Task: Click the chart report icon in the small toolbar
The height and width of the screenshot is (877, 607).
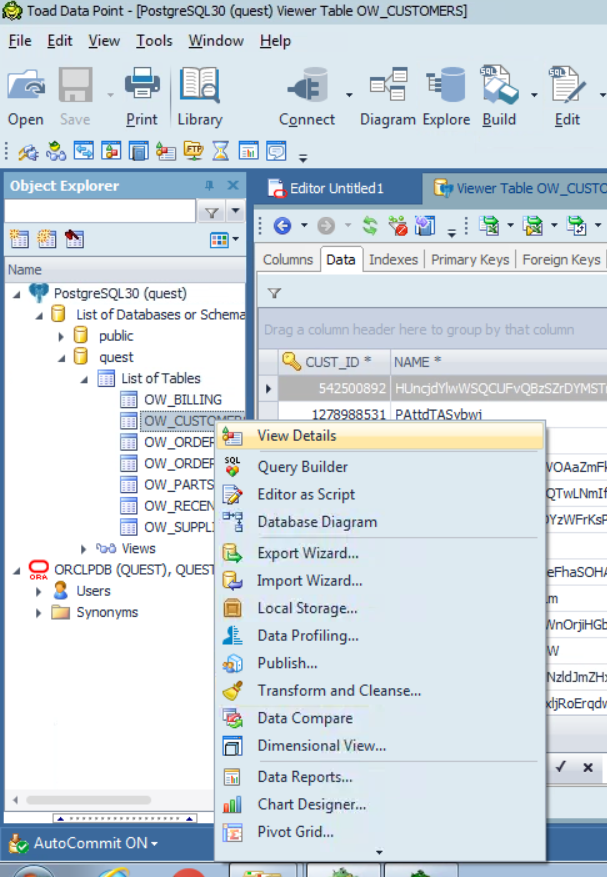Action: click(248, 151)
